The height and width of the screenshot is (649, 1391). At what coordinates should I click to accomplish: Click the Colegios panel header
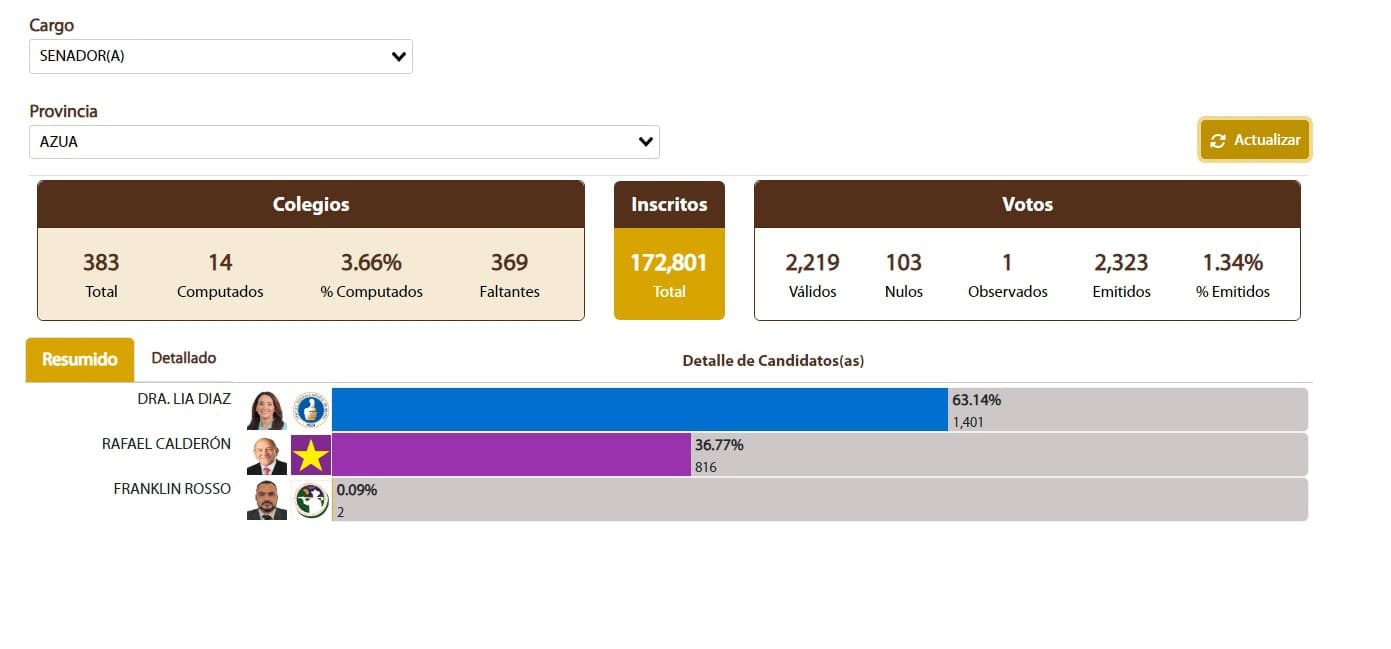pyautogui.click(x=311, y=204)
